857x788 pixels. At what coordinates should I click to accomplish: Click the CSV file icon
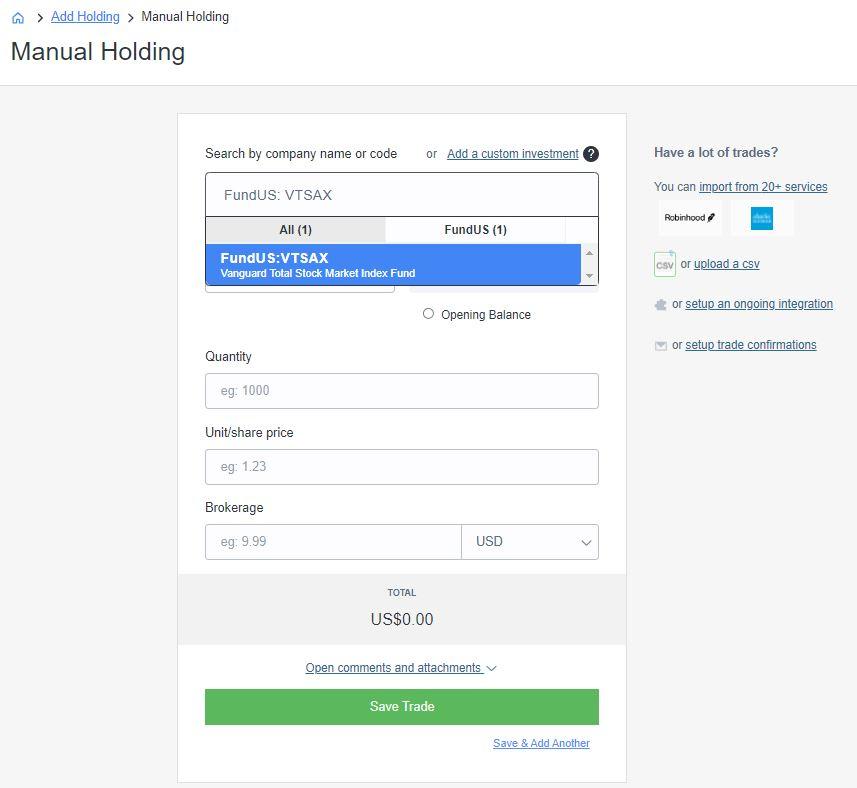[665, 264]
